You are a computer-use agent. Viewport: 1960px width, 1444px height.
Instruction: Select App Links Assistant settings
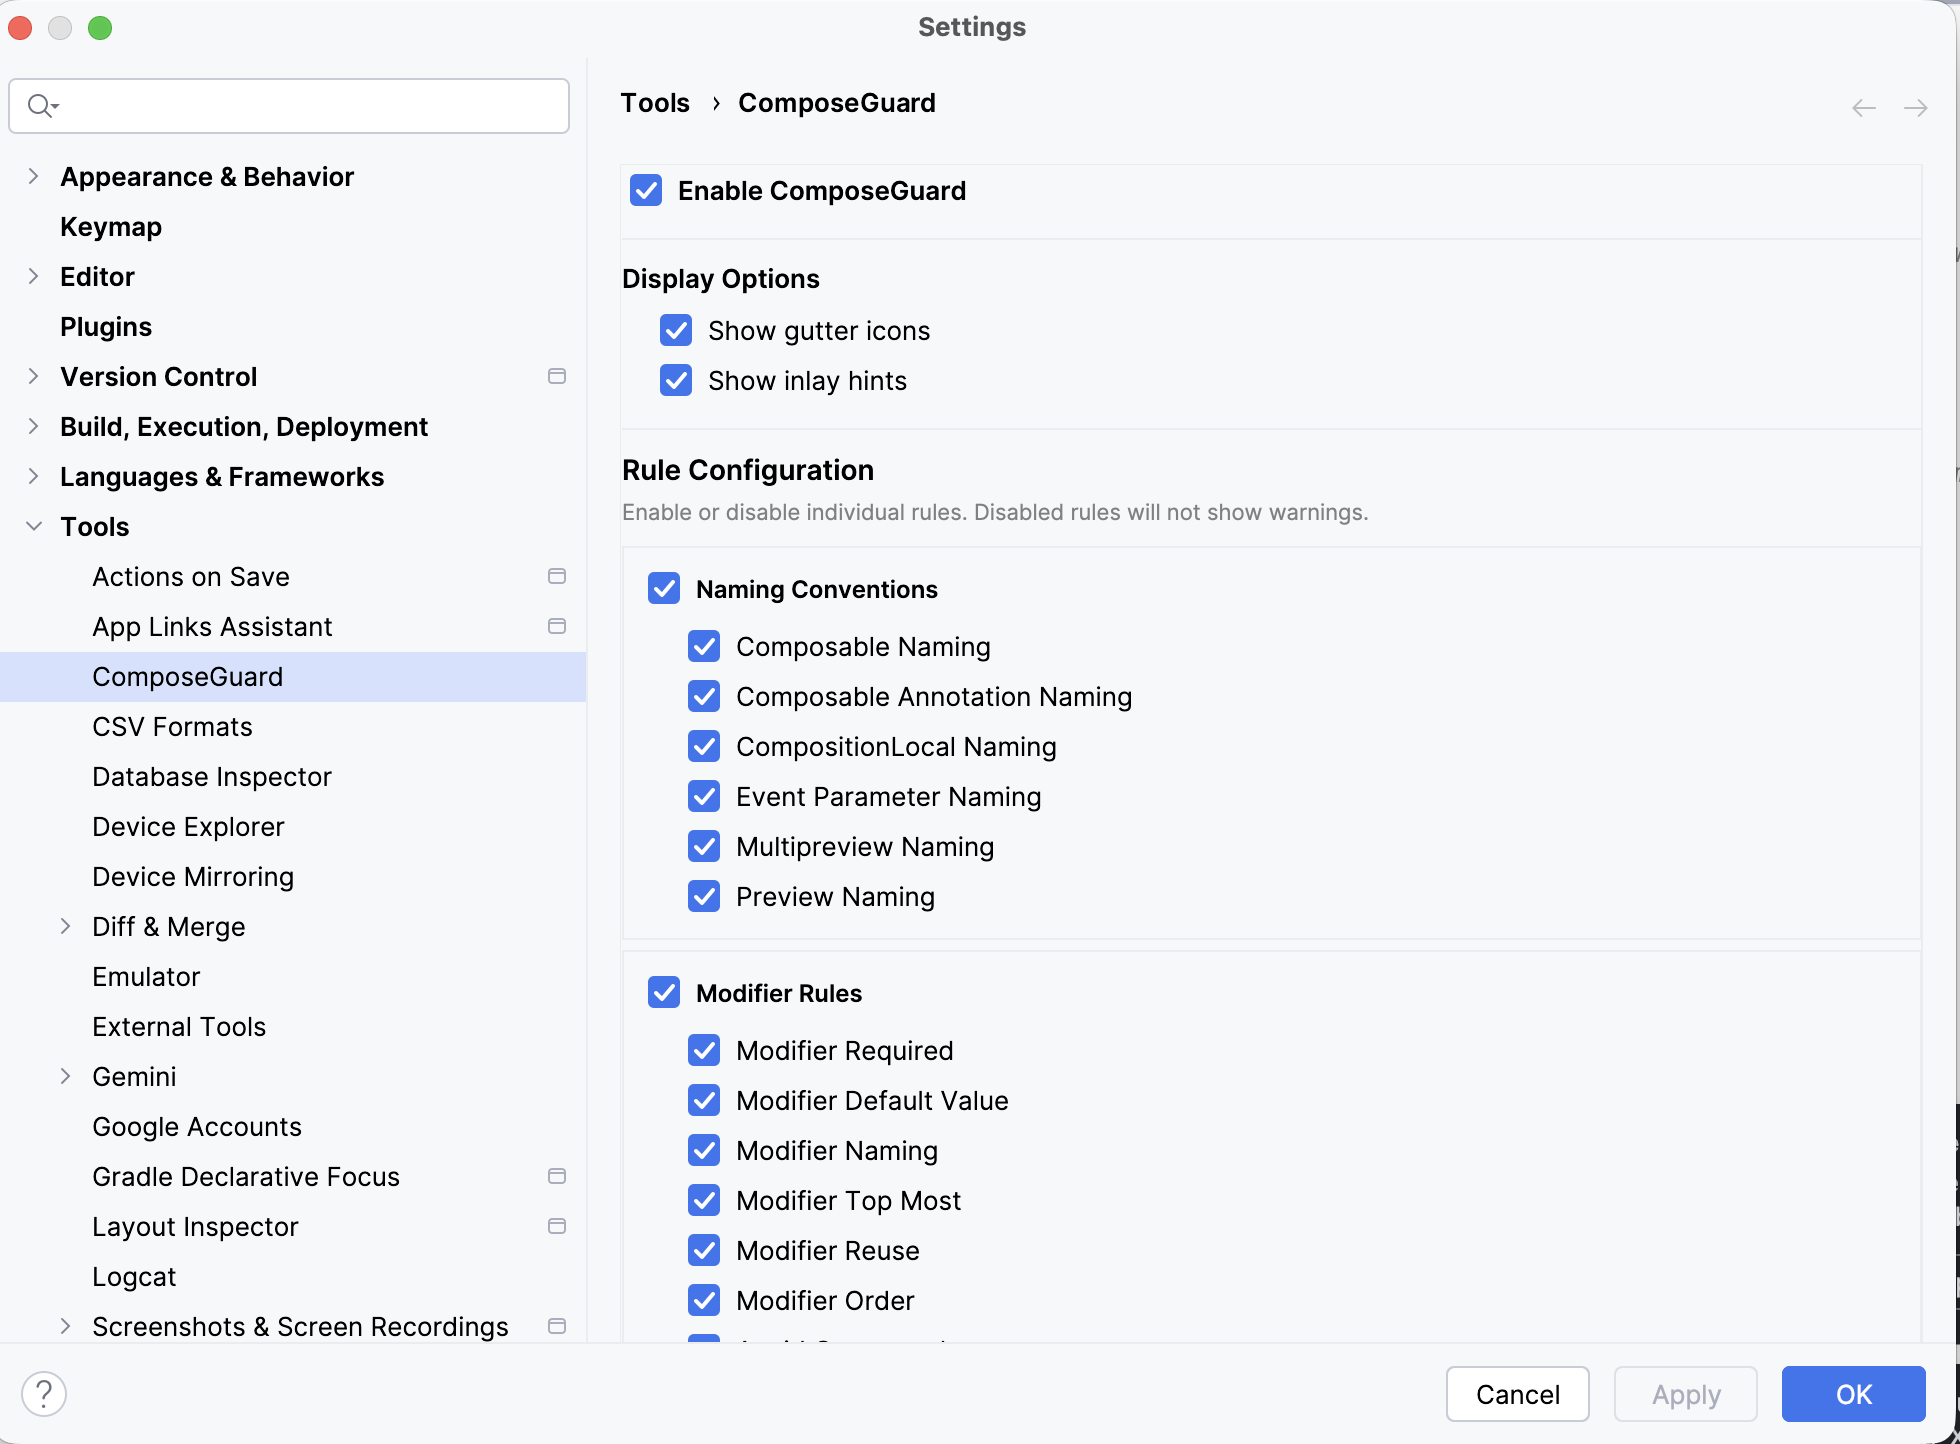tap(212, 627)
